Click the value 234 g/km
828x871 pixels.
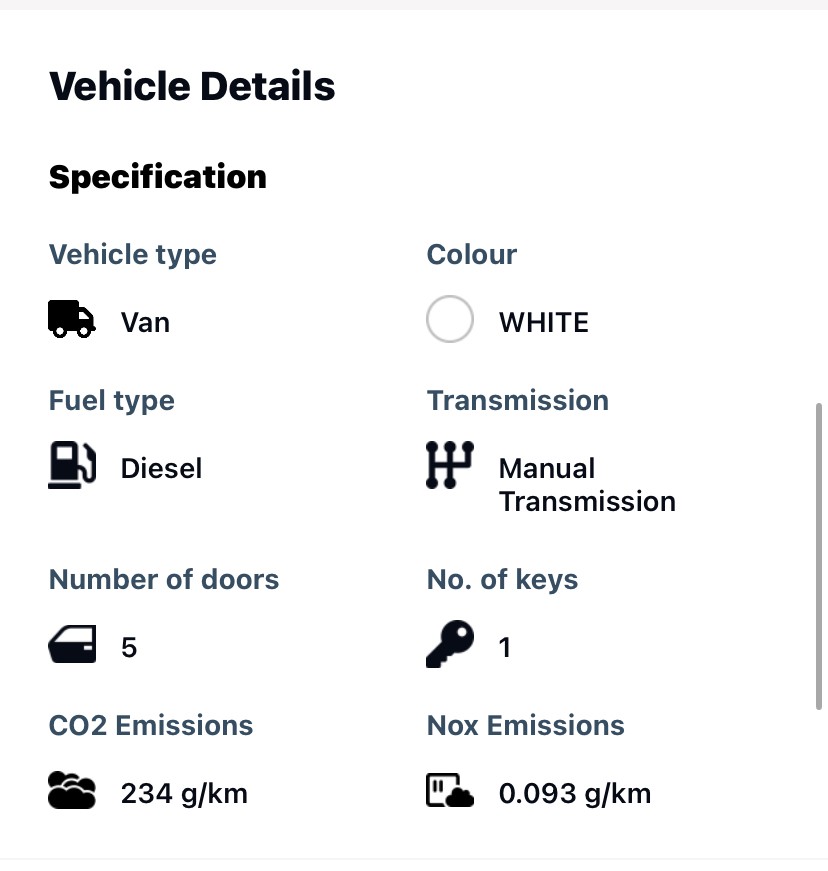(x=184, y=792)
